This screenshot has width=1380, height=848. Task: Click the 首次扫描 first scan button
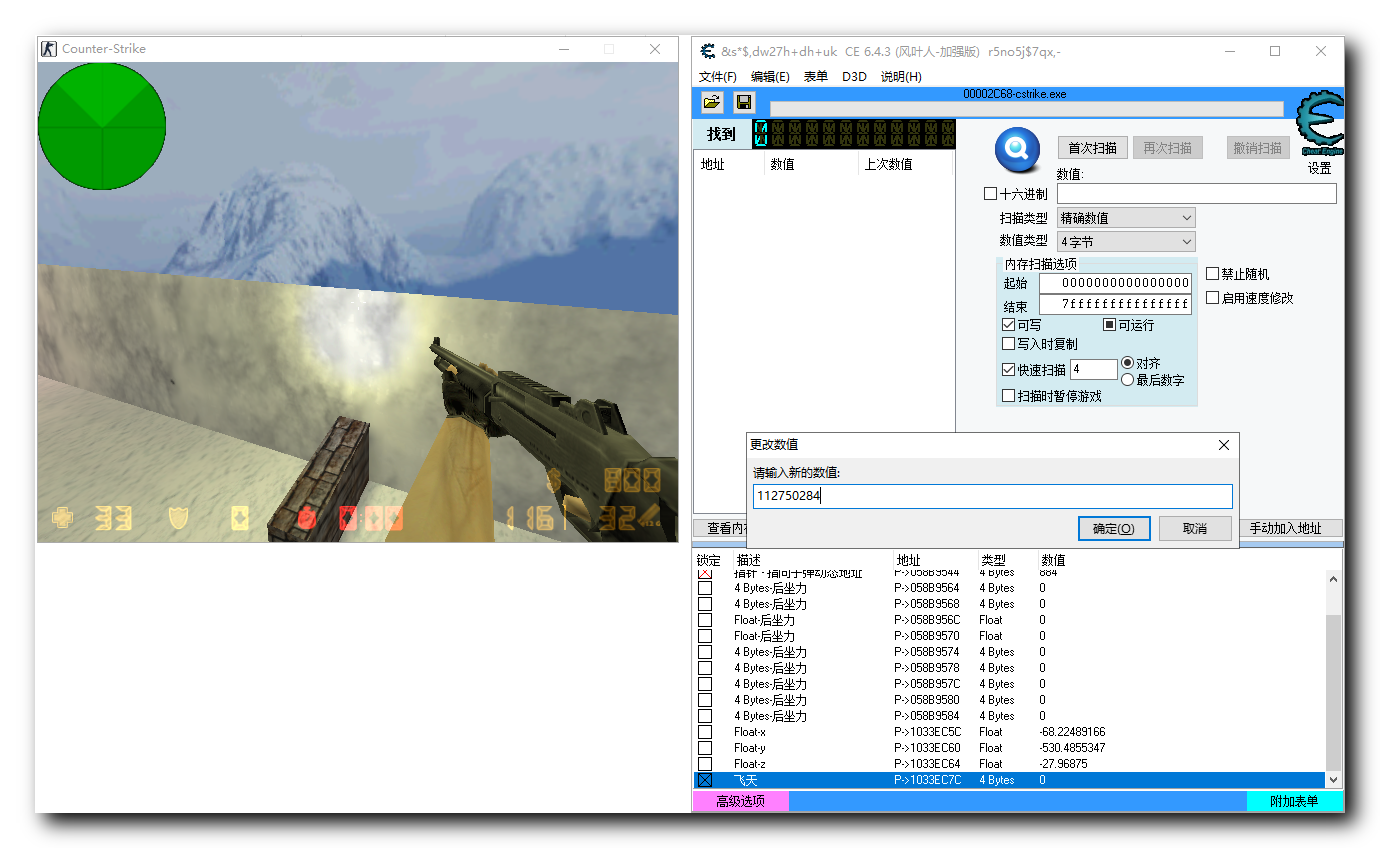click(x=1092, y=148)
